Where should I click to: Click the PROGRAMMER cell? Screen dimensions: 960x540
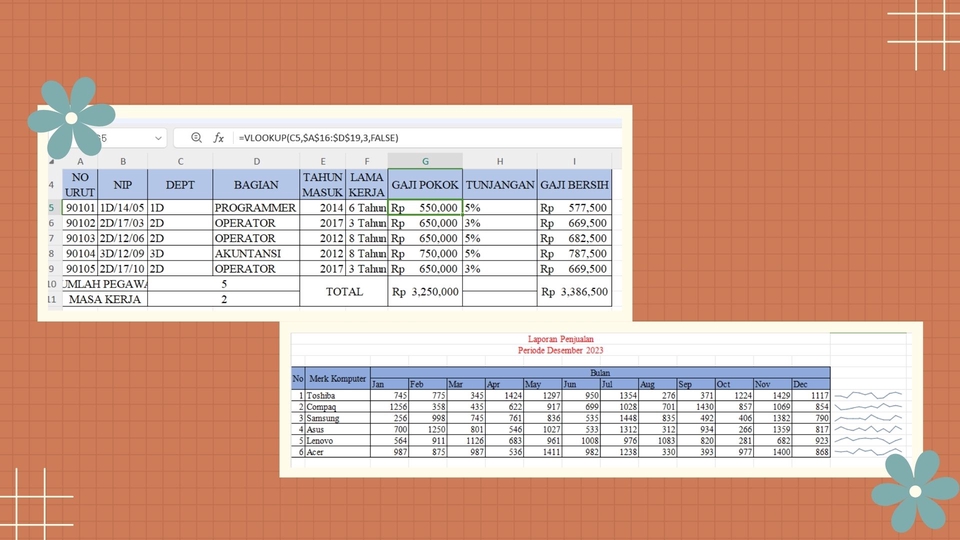pyautogui.click(x=256, y=208)
